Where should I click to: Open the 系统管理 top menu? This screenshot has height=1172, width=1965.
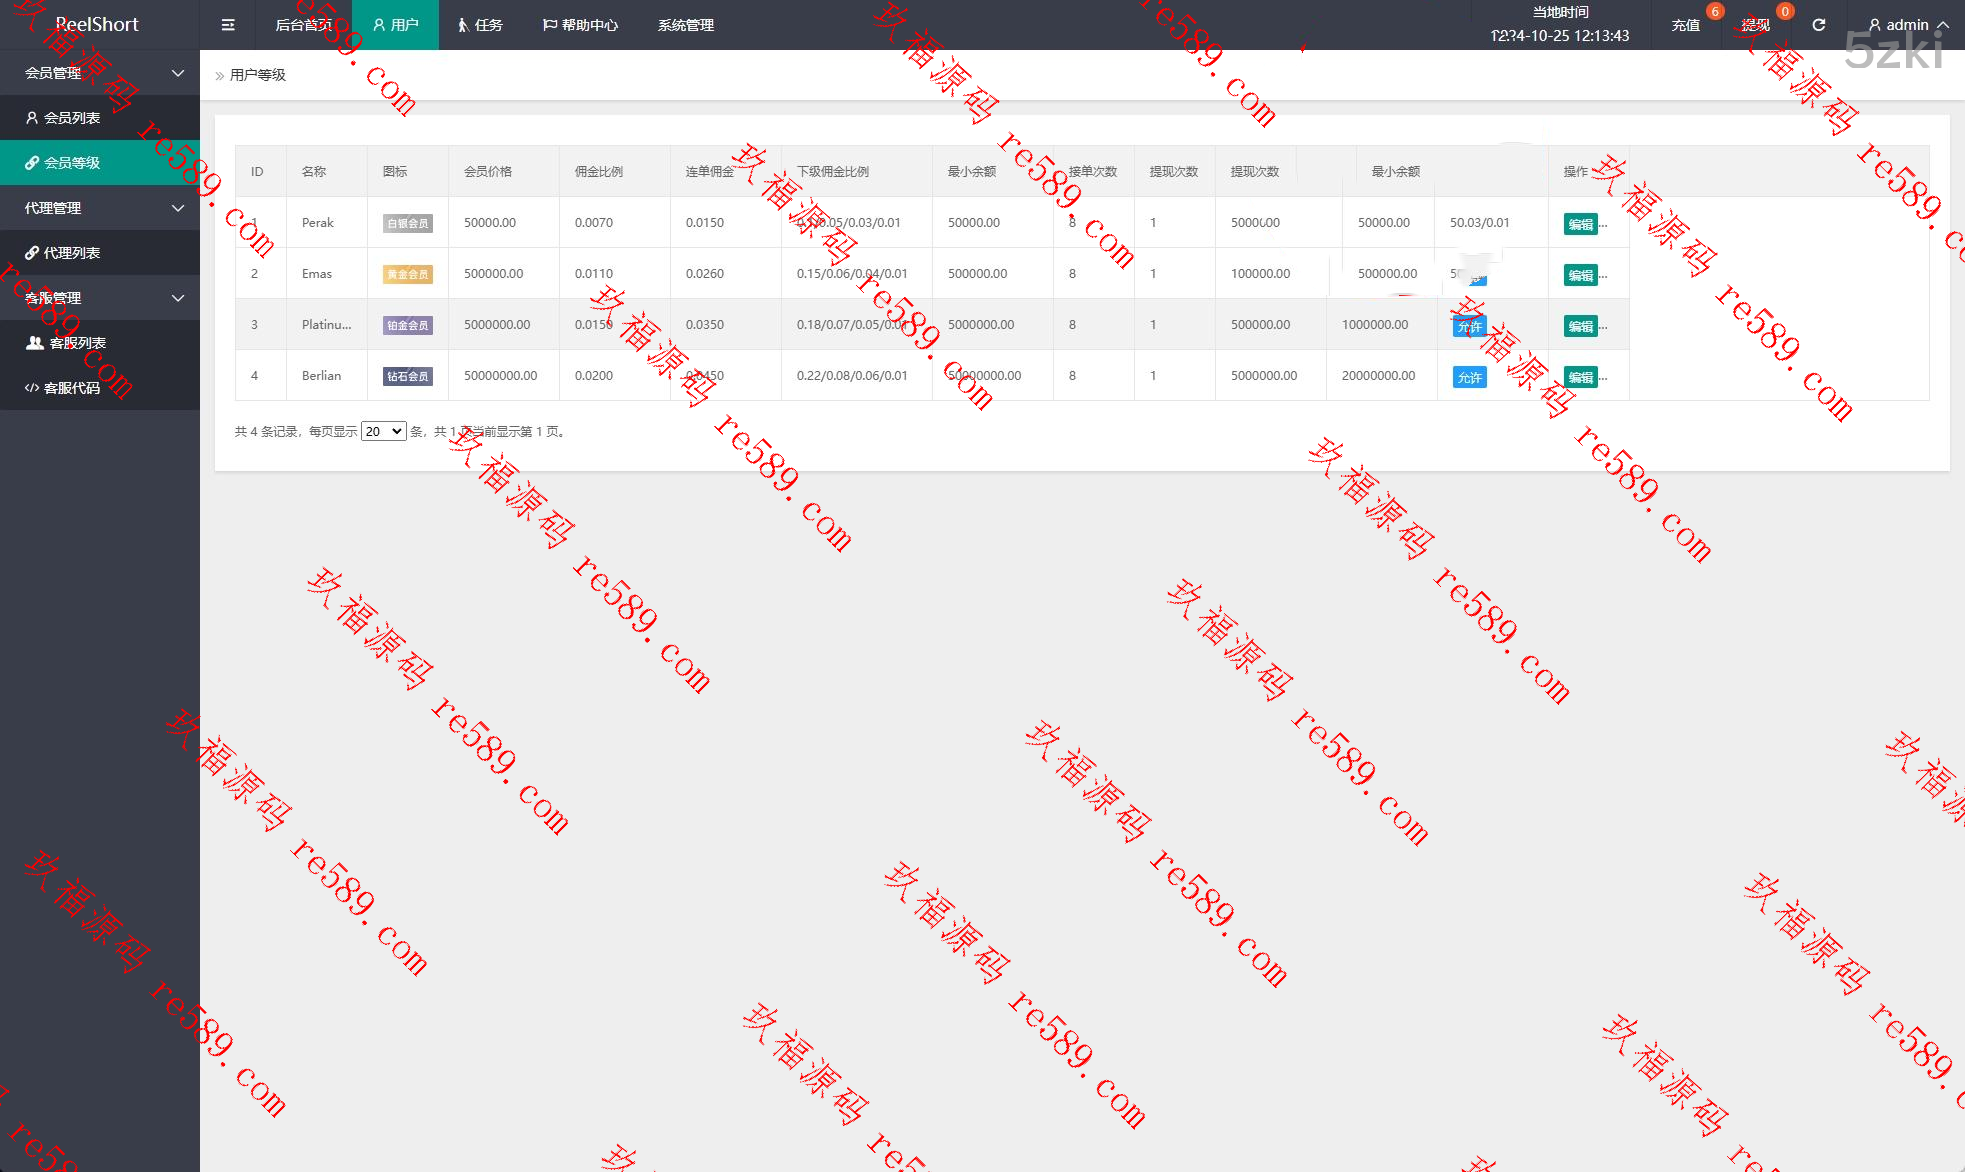(686, 25)
